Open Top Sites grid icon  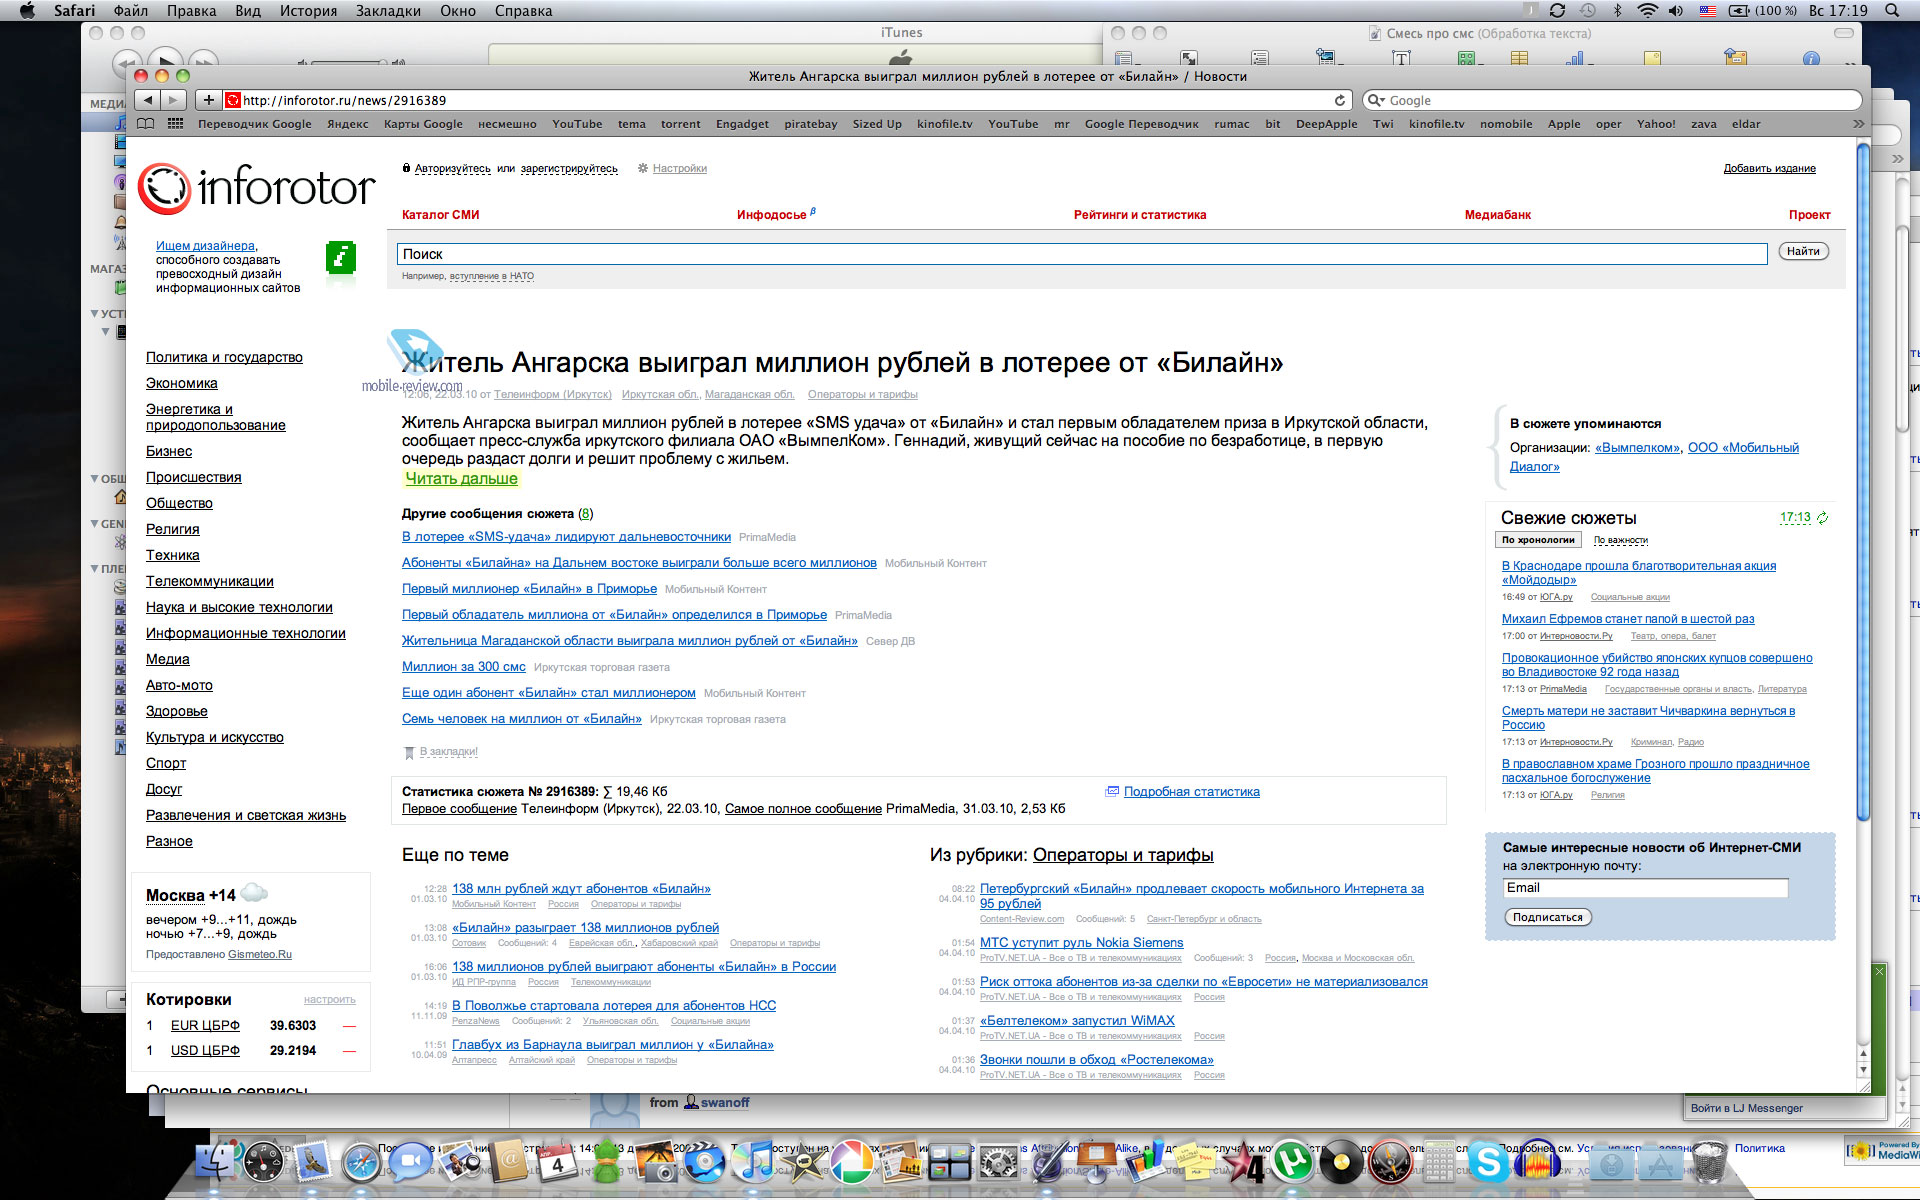(176, 124)
